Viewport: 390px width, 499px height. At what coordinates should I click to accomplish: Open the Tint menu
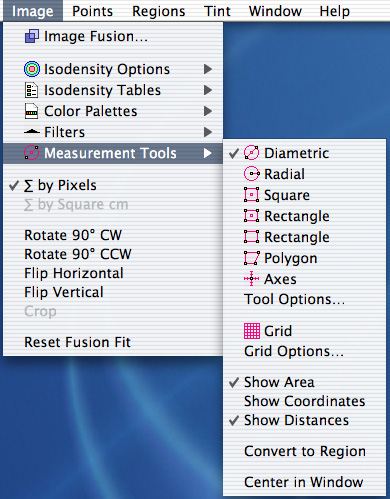tap(217, 11)
